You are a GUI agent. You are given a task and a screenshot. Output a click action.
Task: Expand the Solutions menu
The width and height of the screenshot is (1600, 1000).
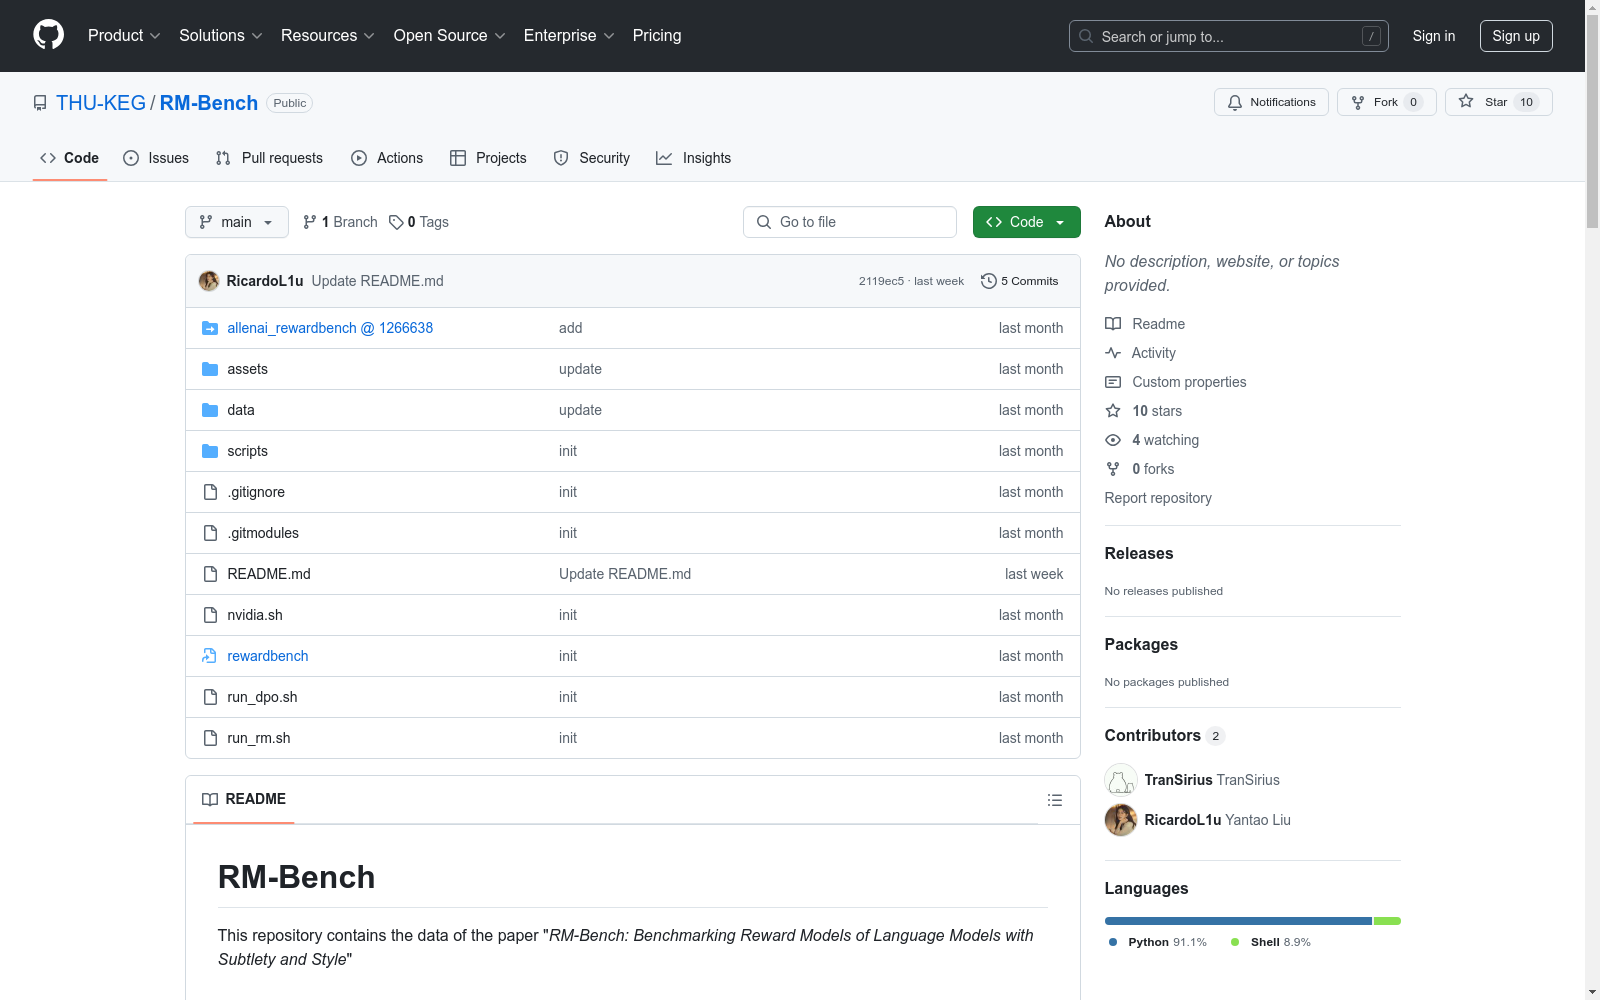point(221,35)
